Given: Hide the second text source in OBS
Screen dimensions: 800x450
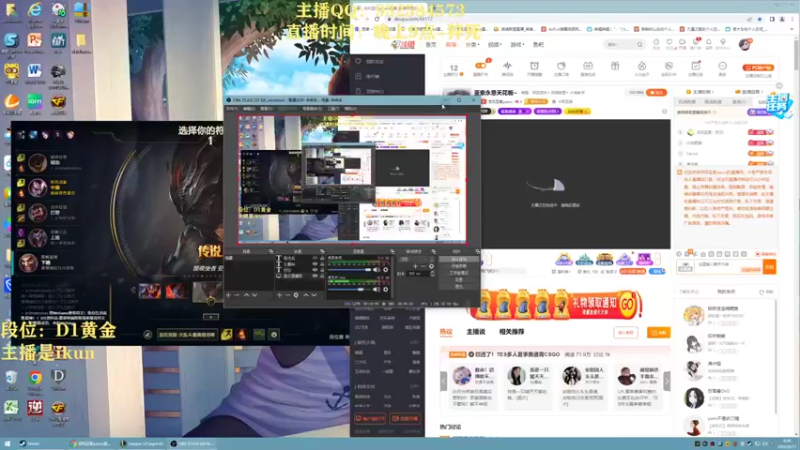Looking at the screenshot, I should [x=315, y=264].
